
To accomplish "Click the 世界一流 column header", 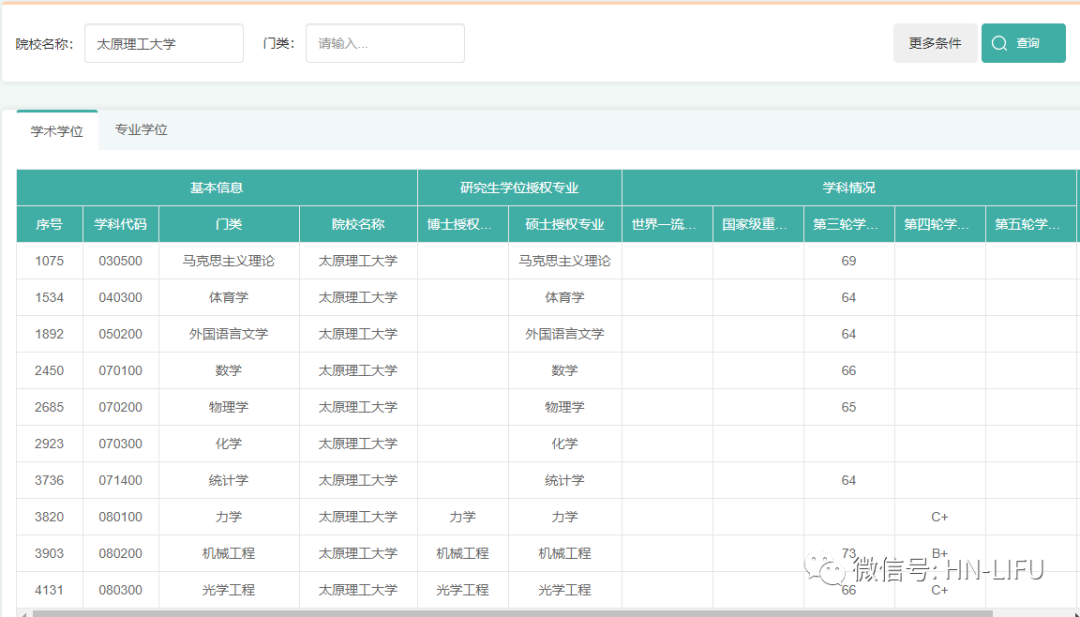I will click(x=666, y=223).
